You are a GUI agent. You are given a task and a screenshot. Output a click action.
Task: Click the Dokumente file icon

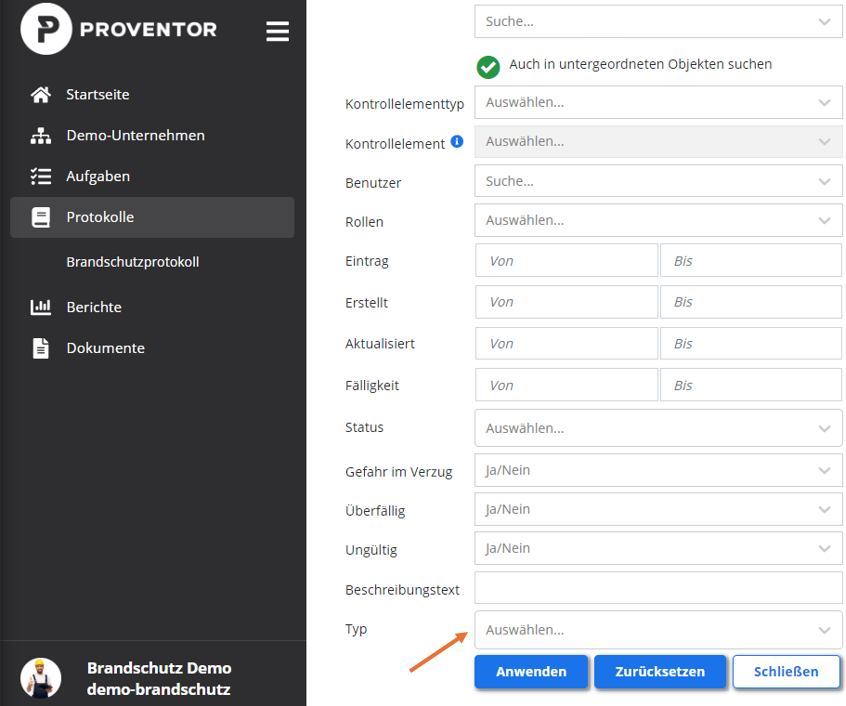click(41, 348)
